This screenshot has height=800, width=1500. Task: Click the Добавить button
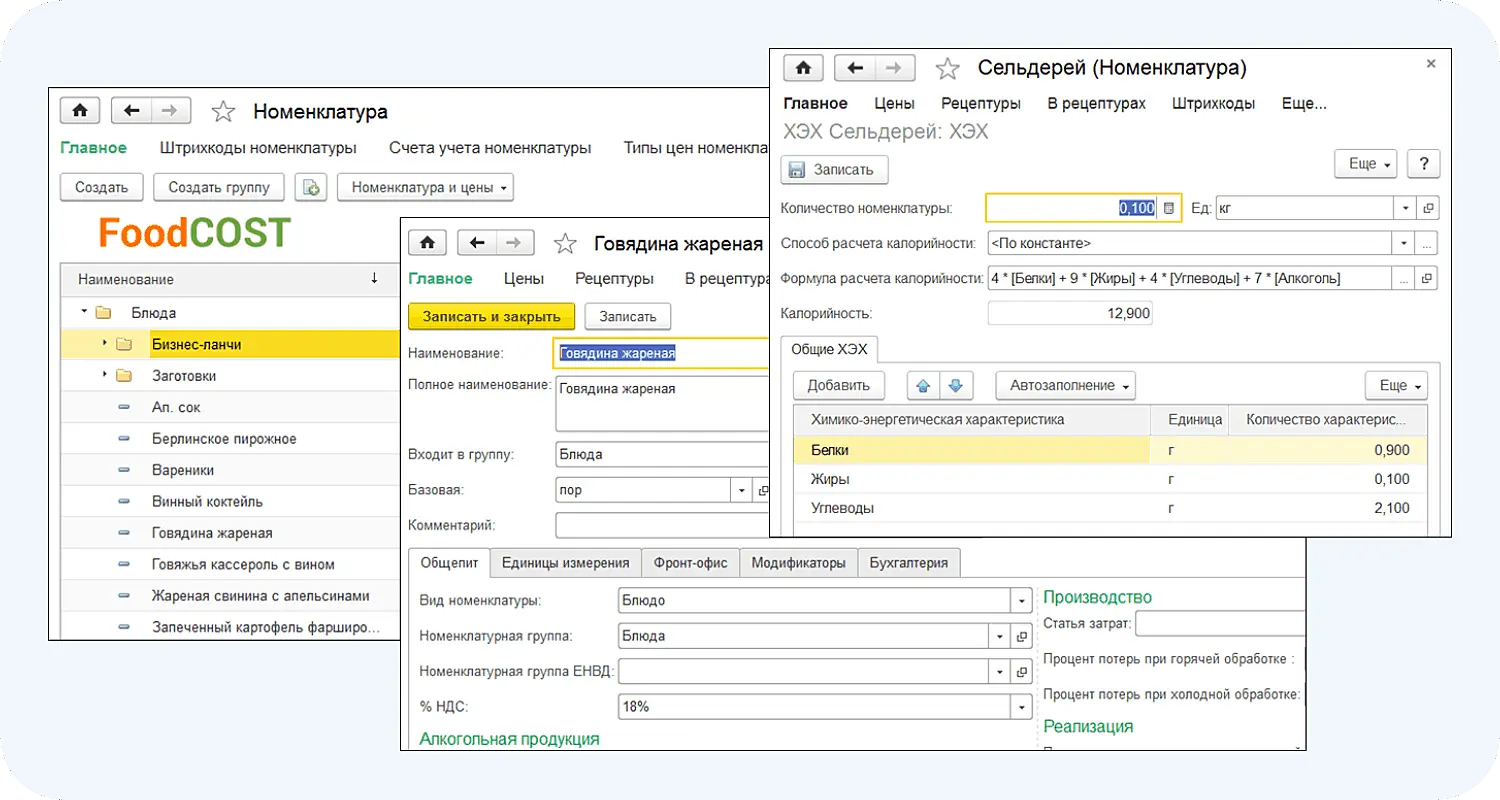coord(838,385)
